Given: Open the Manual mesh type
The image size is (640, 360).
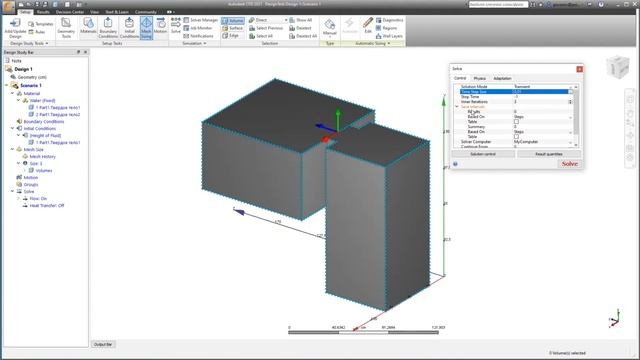Looking at the screenshot, I should point(329,27).
